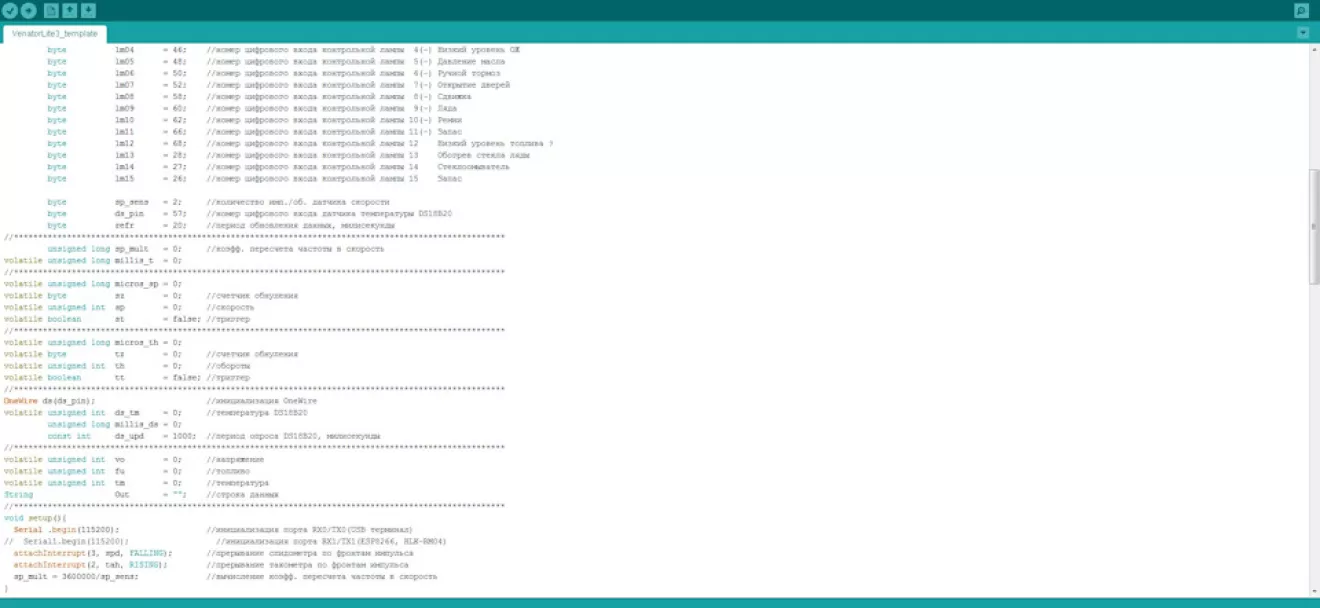
Task: Switch to the VenatorLite1_template tab
Action: (55, 33)
